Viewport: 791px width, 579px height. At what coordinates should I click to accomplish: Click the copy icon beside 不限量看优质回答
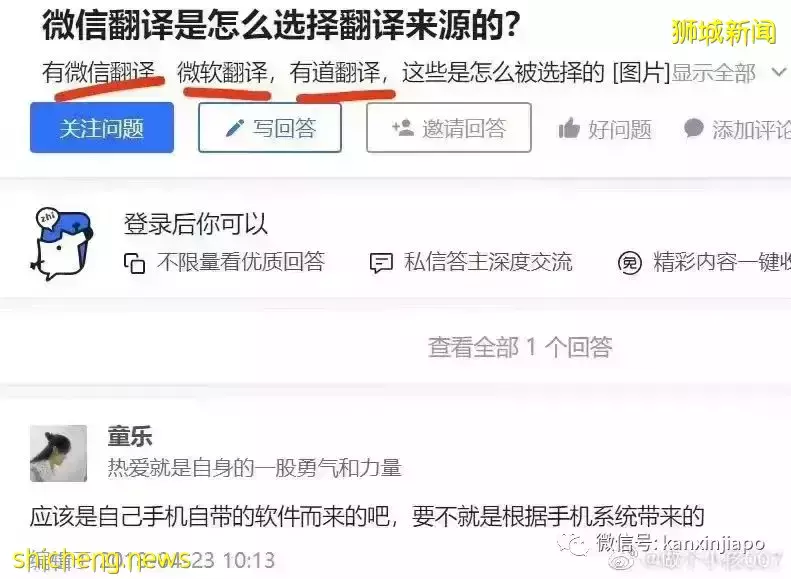pos(134,263)
